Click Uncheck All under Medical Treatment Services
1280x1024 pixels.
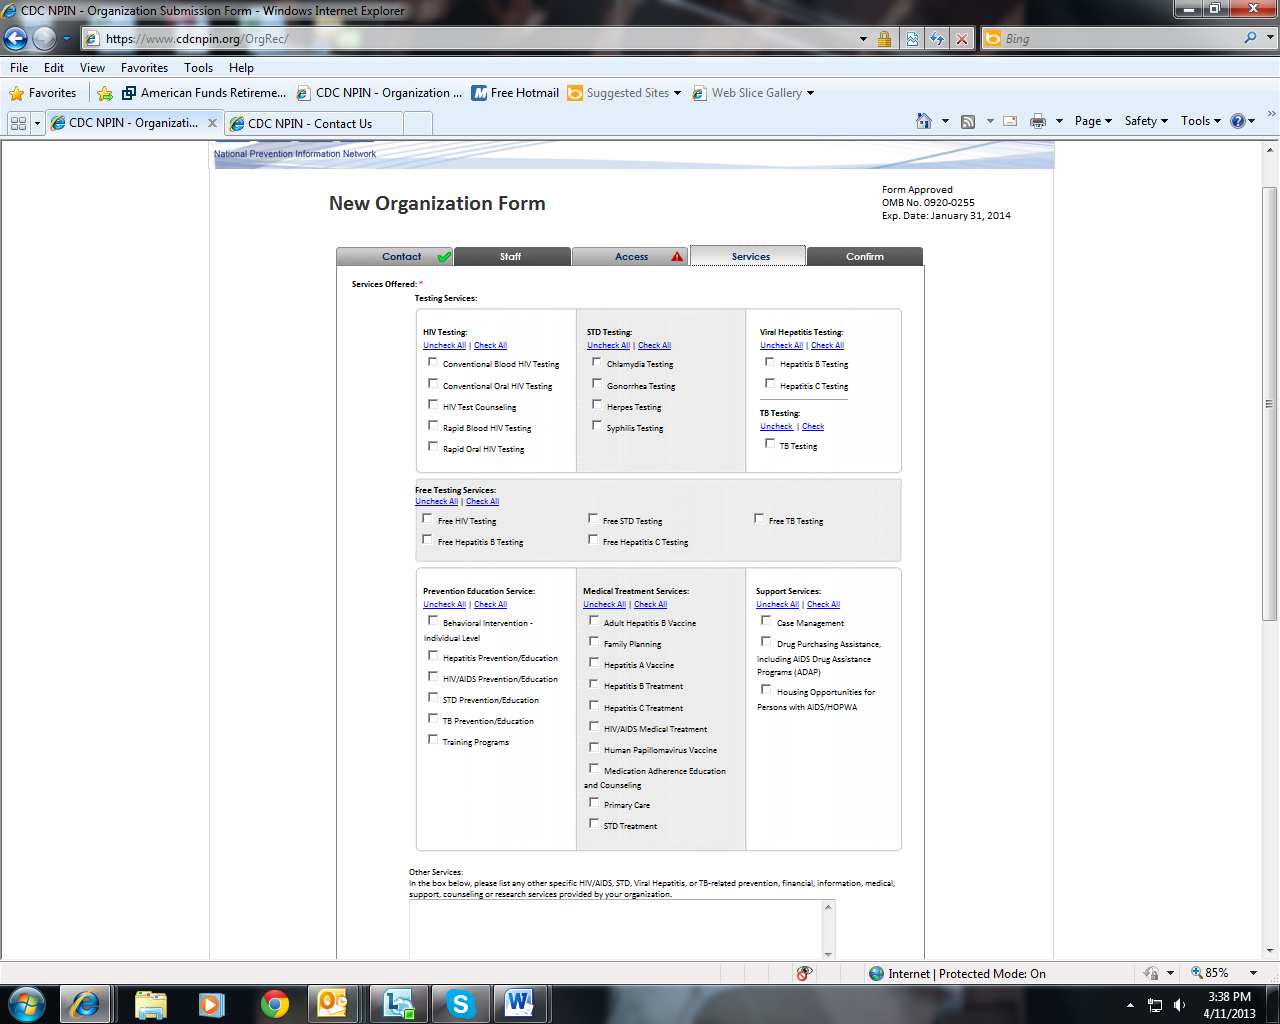[605, 604]
